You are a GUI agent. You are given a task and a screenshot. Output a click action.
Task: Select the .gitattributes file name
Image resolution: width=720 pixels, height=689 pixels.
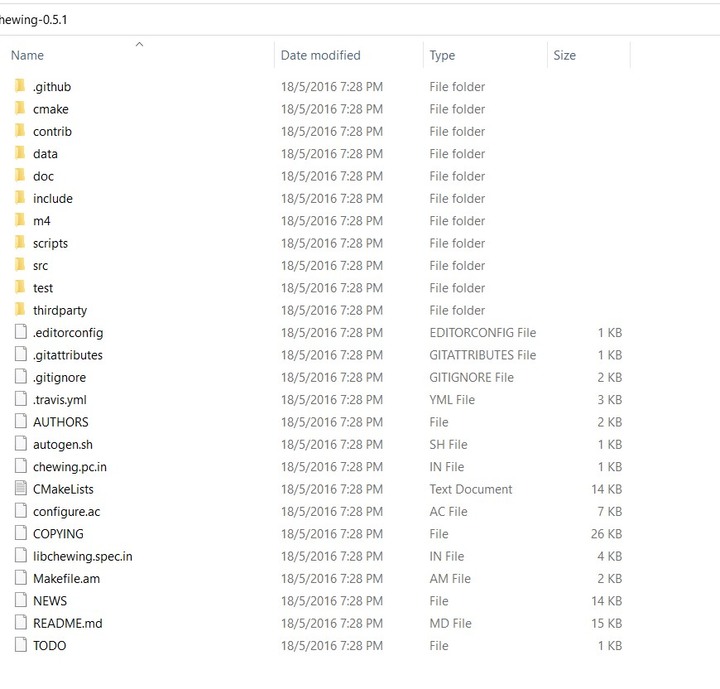click(x=68, y=355)
